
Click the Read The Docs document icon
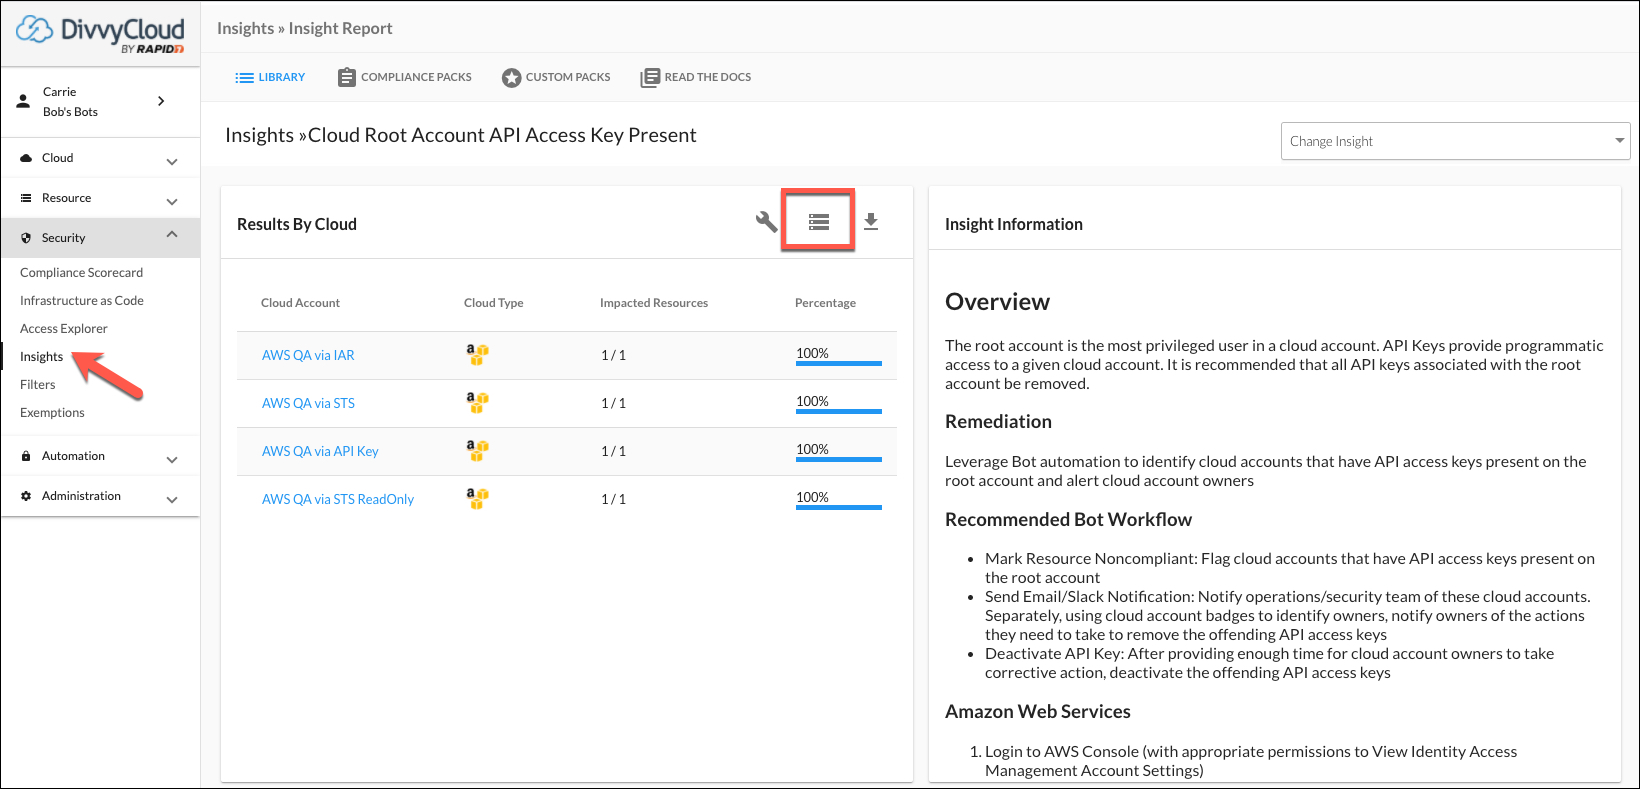pos(650,77)
